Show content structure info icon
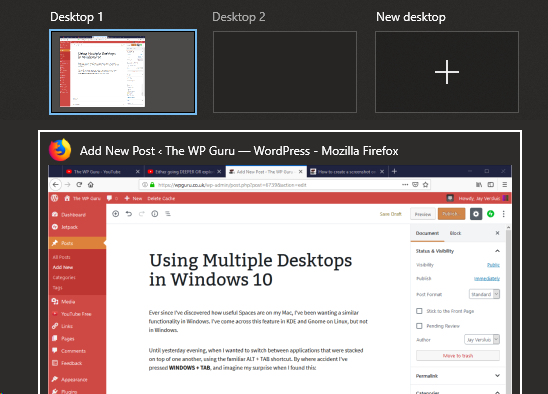The image size is (548, 394). point(154,214)
